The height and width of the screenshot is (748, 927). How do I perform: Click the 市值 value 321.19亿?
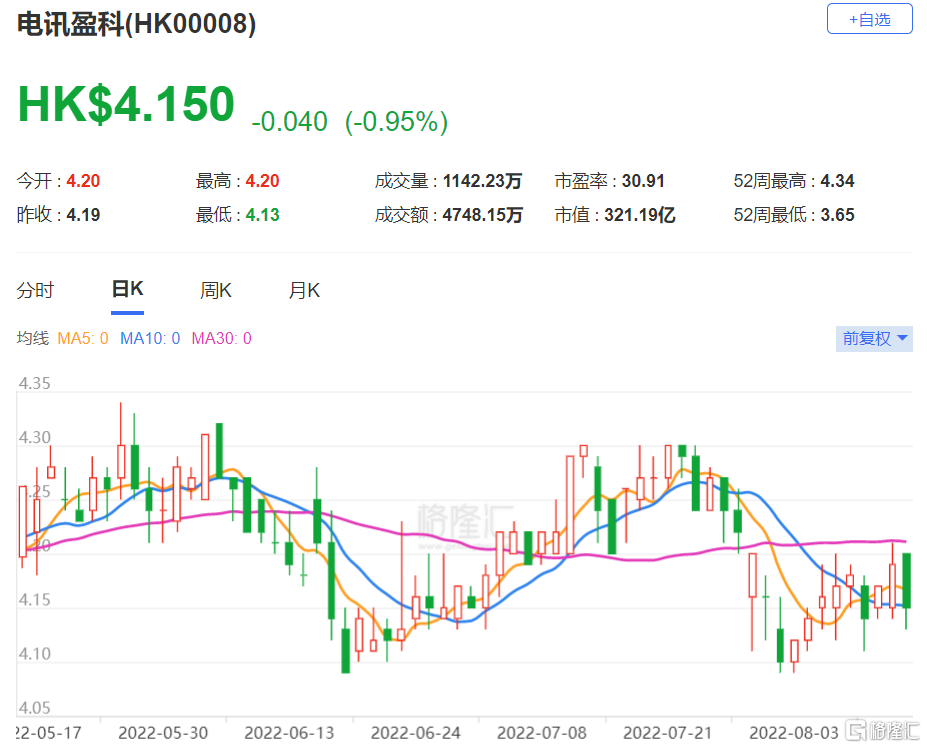pos(639,215)
